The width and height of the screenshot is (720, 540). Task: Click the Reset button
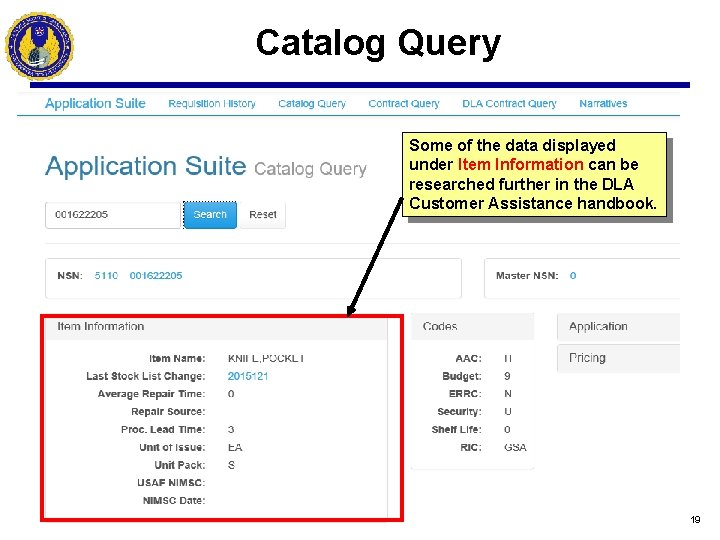tap(263, 215)
